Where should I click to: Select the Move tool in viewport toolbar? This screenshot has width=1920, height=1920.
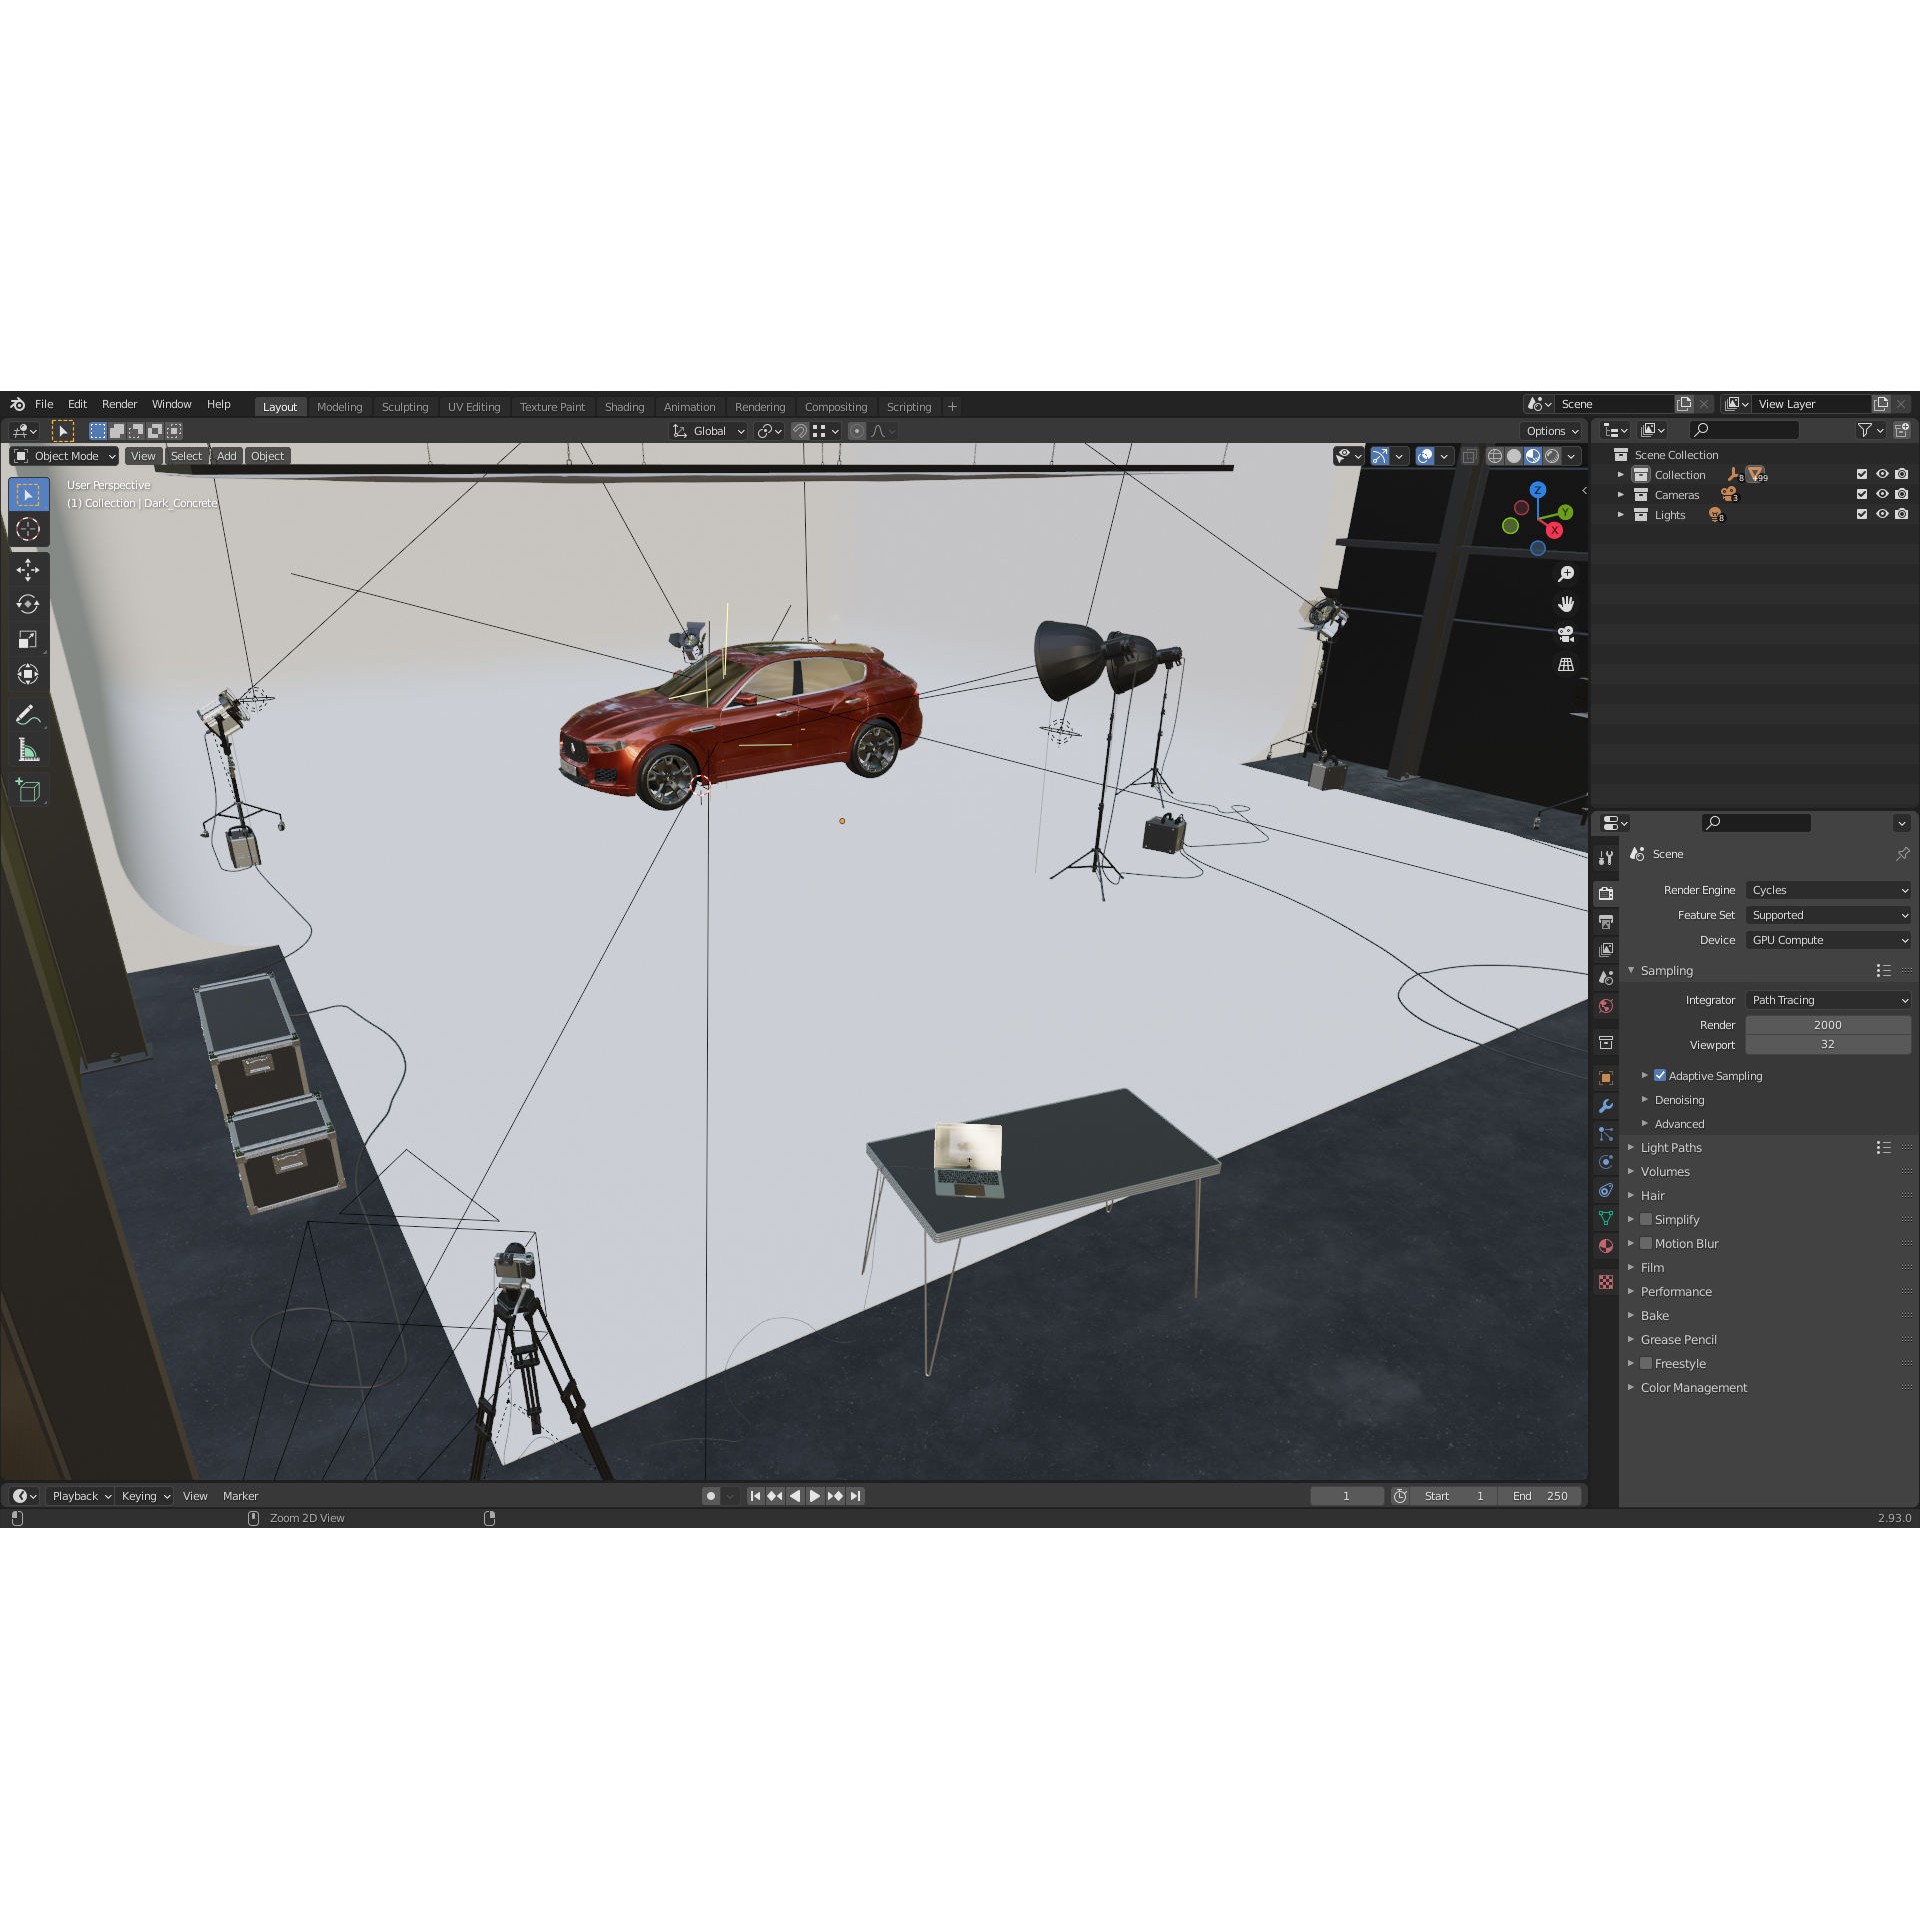[x=28, y=567]
